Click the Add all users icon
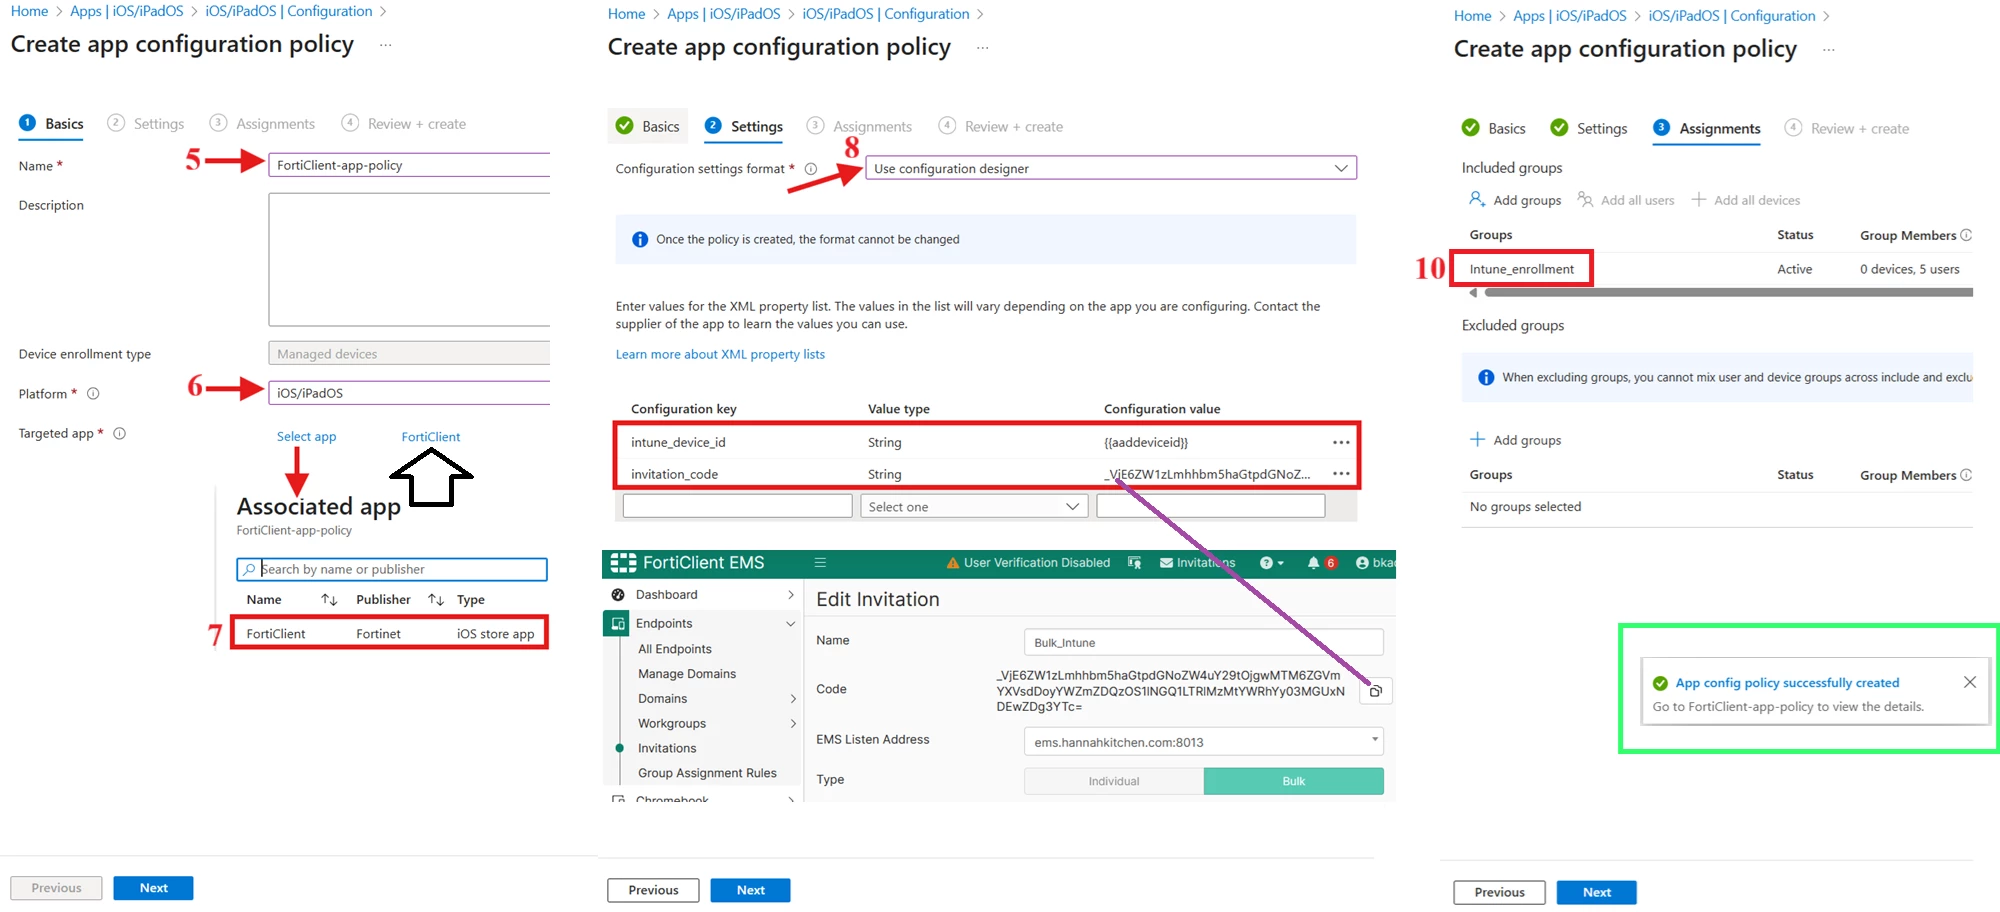Screen dimensions: 2000x912 click(x=1585, y=199)
